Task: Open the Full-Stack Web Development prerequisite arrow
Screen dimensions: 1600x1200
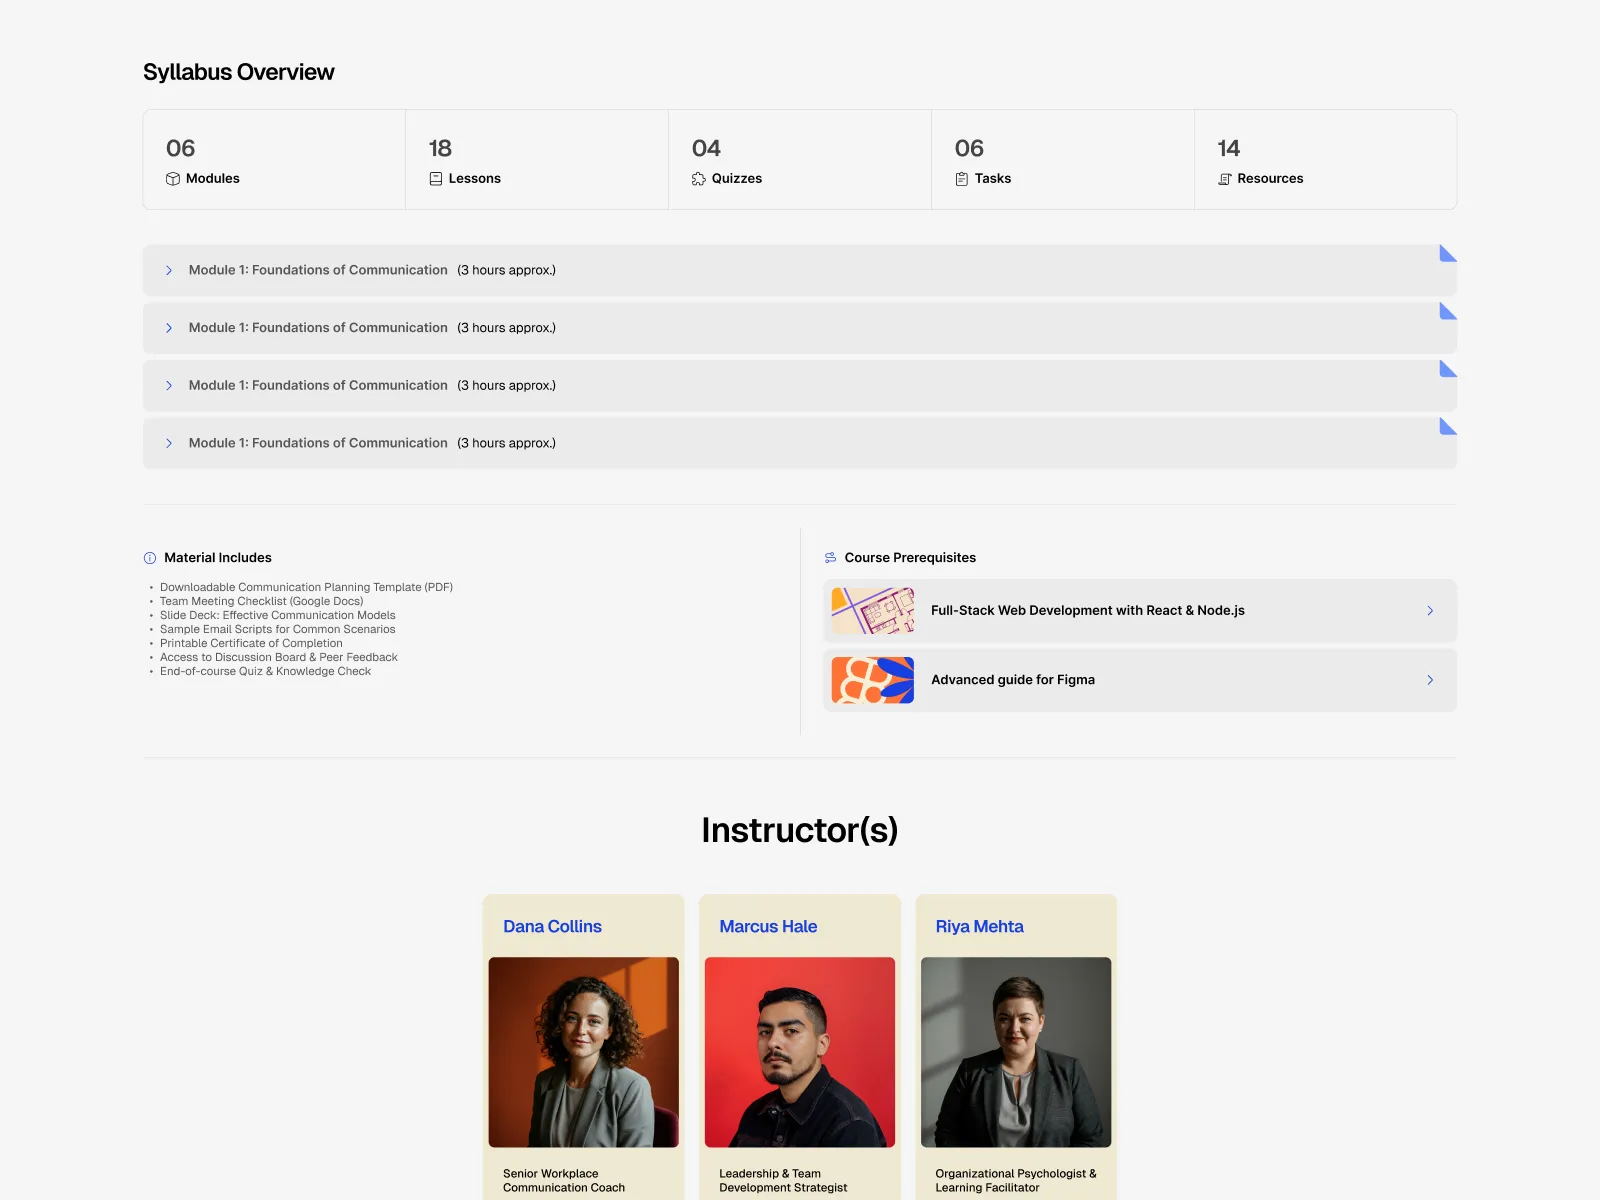Action: [x=1429, y=611]
